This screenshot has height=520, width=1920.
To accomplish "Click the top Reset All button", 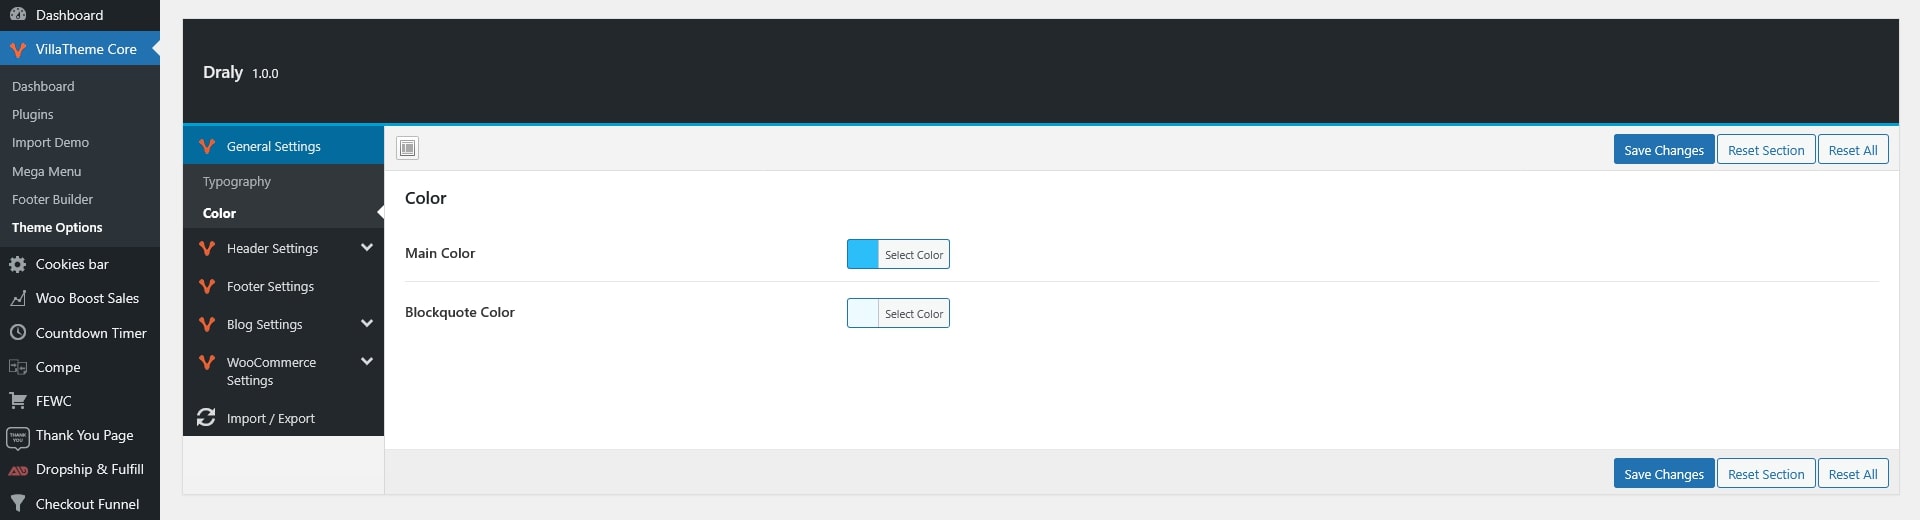I will [1852, 150].
